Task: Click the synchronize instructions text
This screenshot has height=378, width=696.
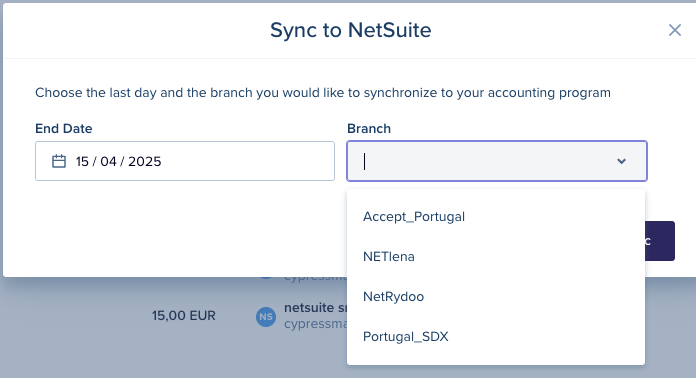Action: click(x=323, y=93)
